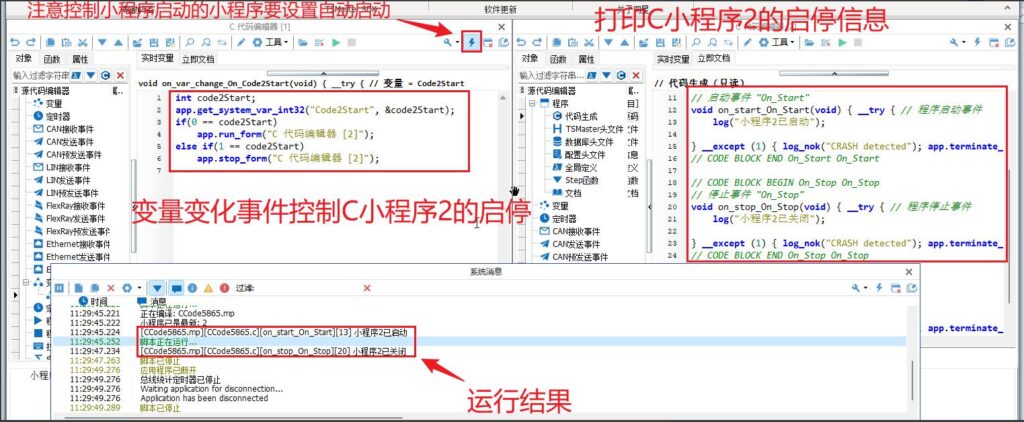This screenshot has height=422, width=1024.
Task: Switch to 函数 tab in left panel
Action: (54, 60)
